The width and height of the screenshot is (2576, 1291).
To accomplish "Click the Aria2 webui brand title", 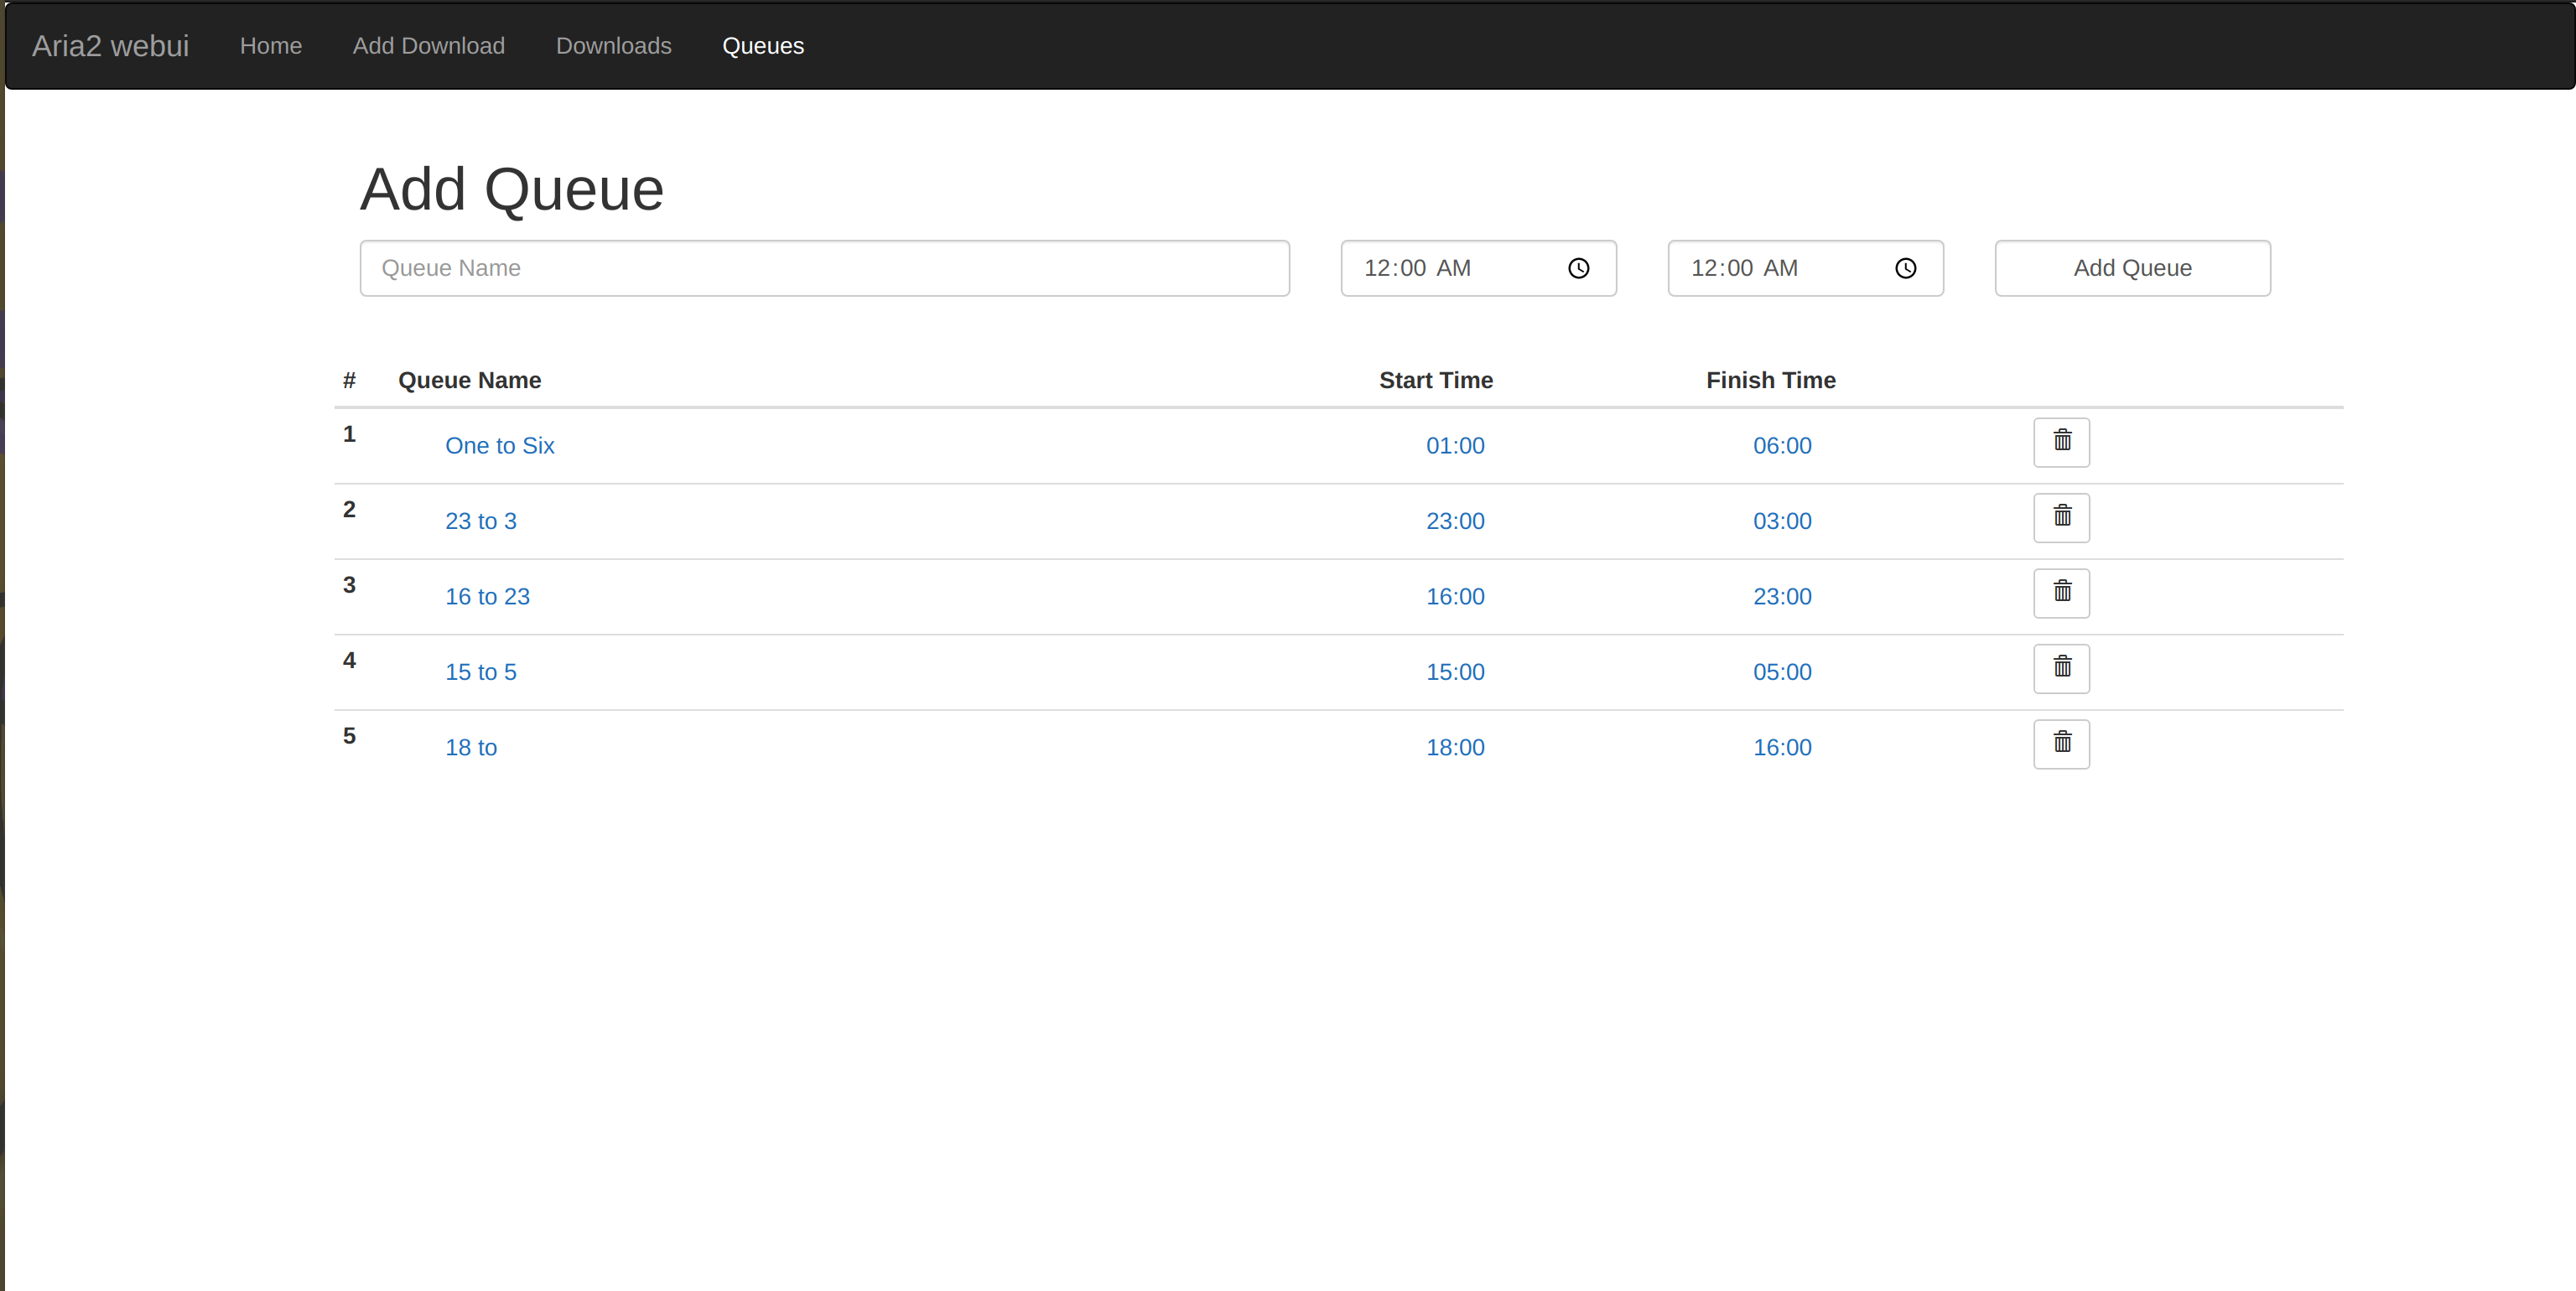I will [x=110, y=45].
